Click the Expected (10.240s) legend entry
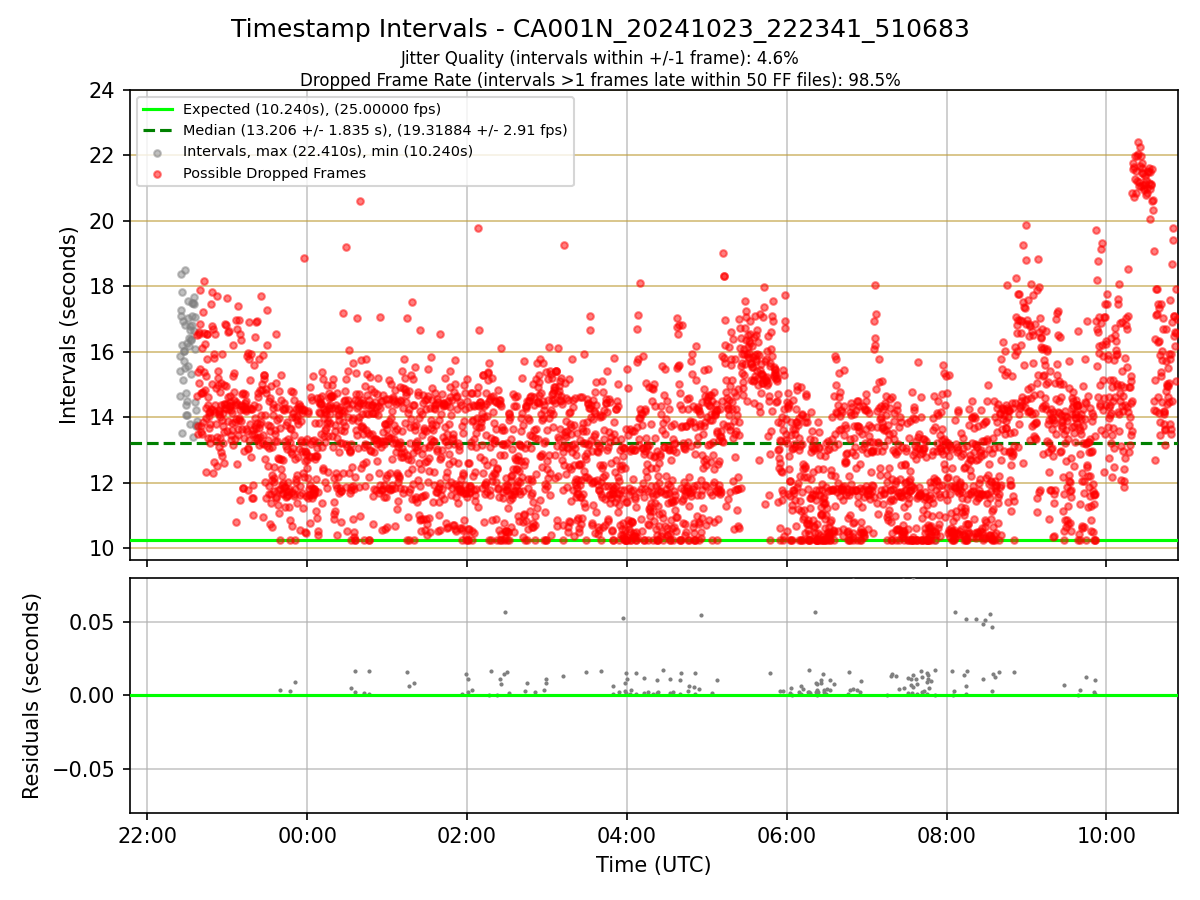This screenshot has height=900, width=1200. click(312, 109)
